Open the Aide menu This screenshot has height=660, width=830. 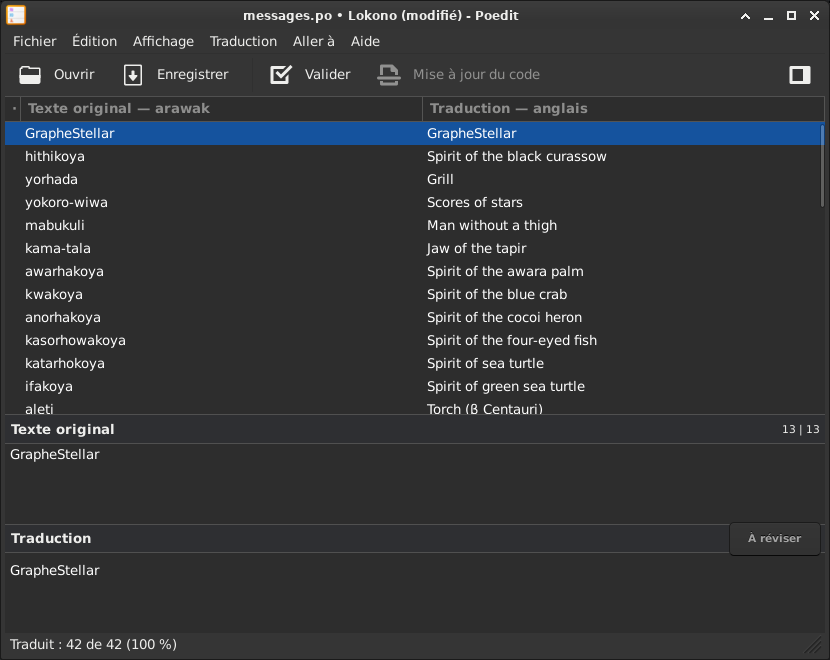[x=365, y=41]
